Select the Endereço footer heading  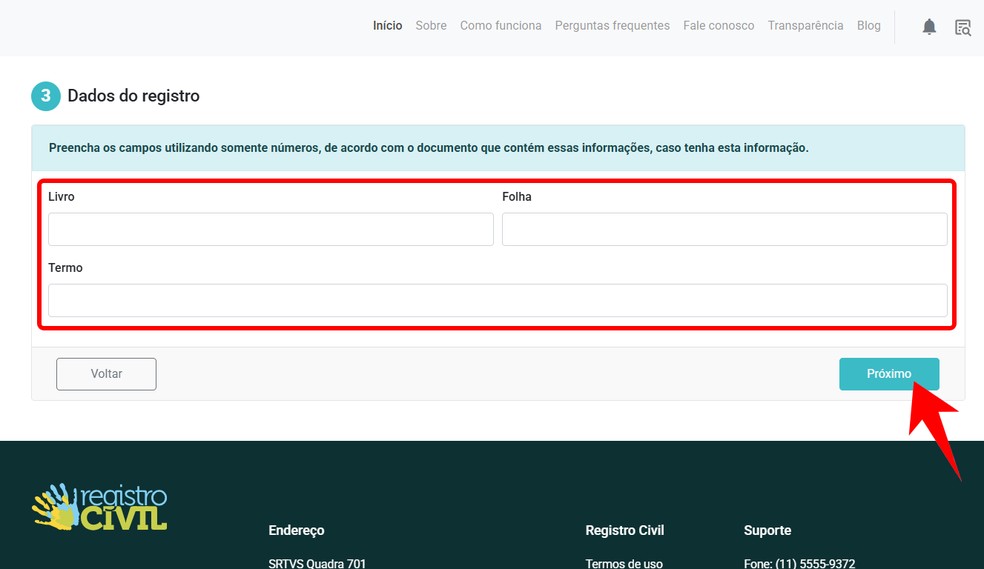pos(296,530)
